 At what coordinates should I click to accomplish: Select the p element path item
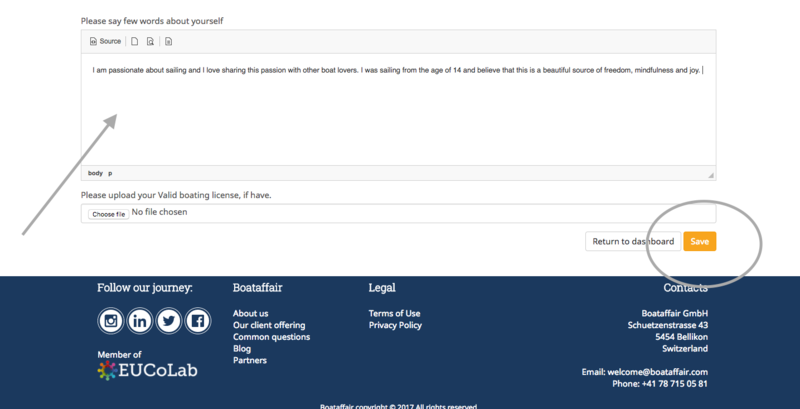click(x=110, y=173)
